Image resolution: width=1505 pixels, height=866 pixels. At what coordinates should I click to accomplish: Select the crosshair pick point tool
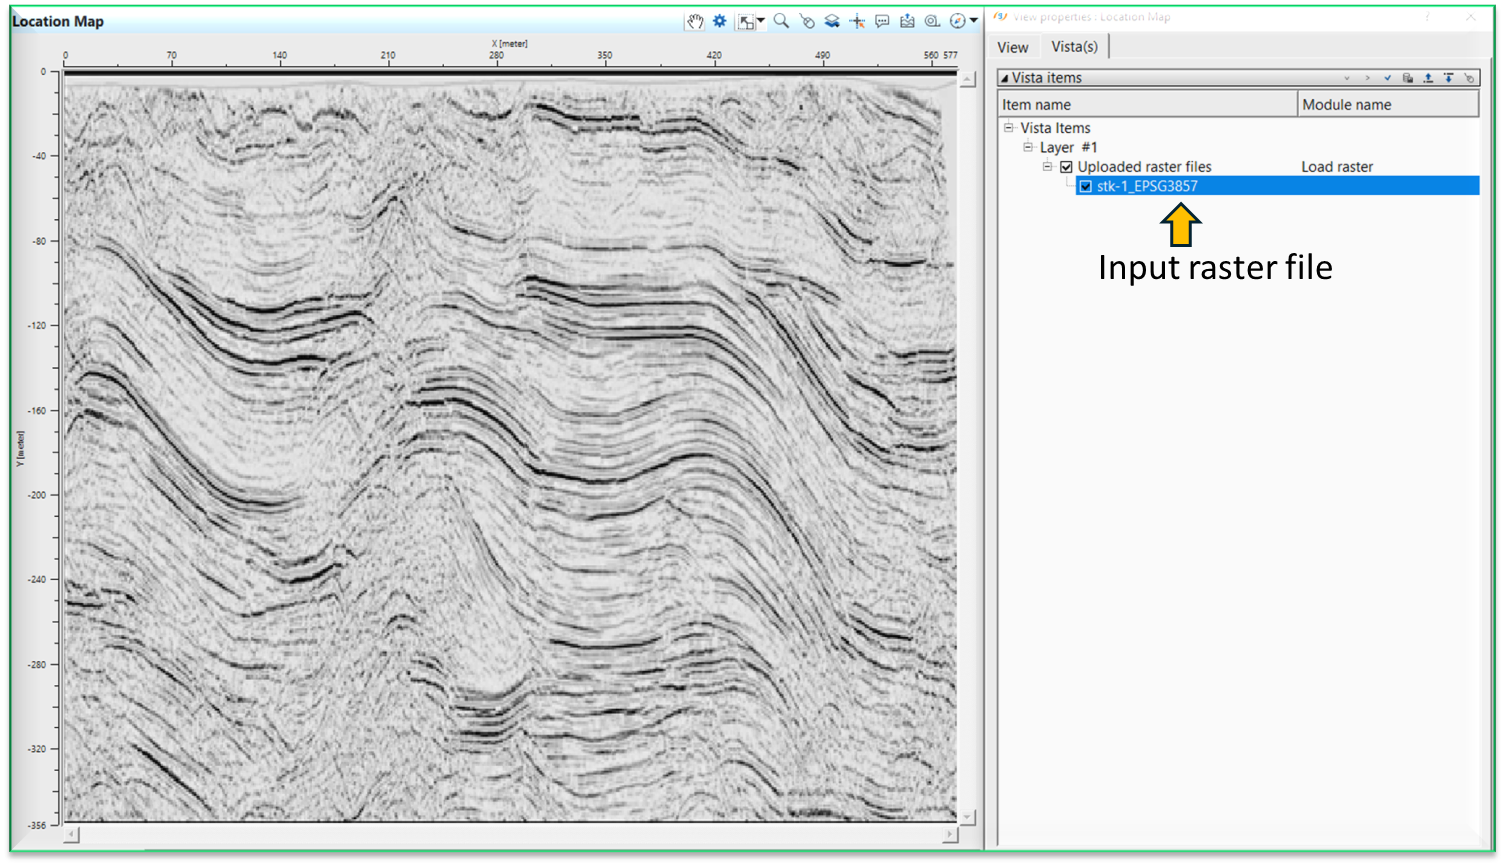point(857,21)
